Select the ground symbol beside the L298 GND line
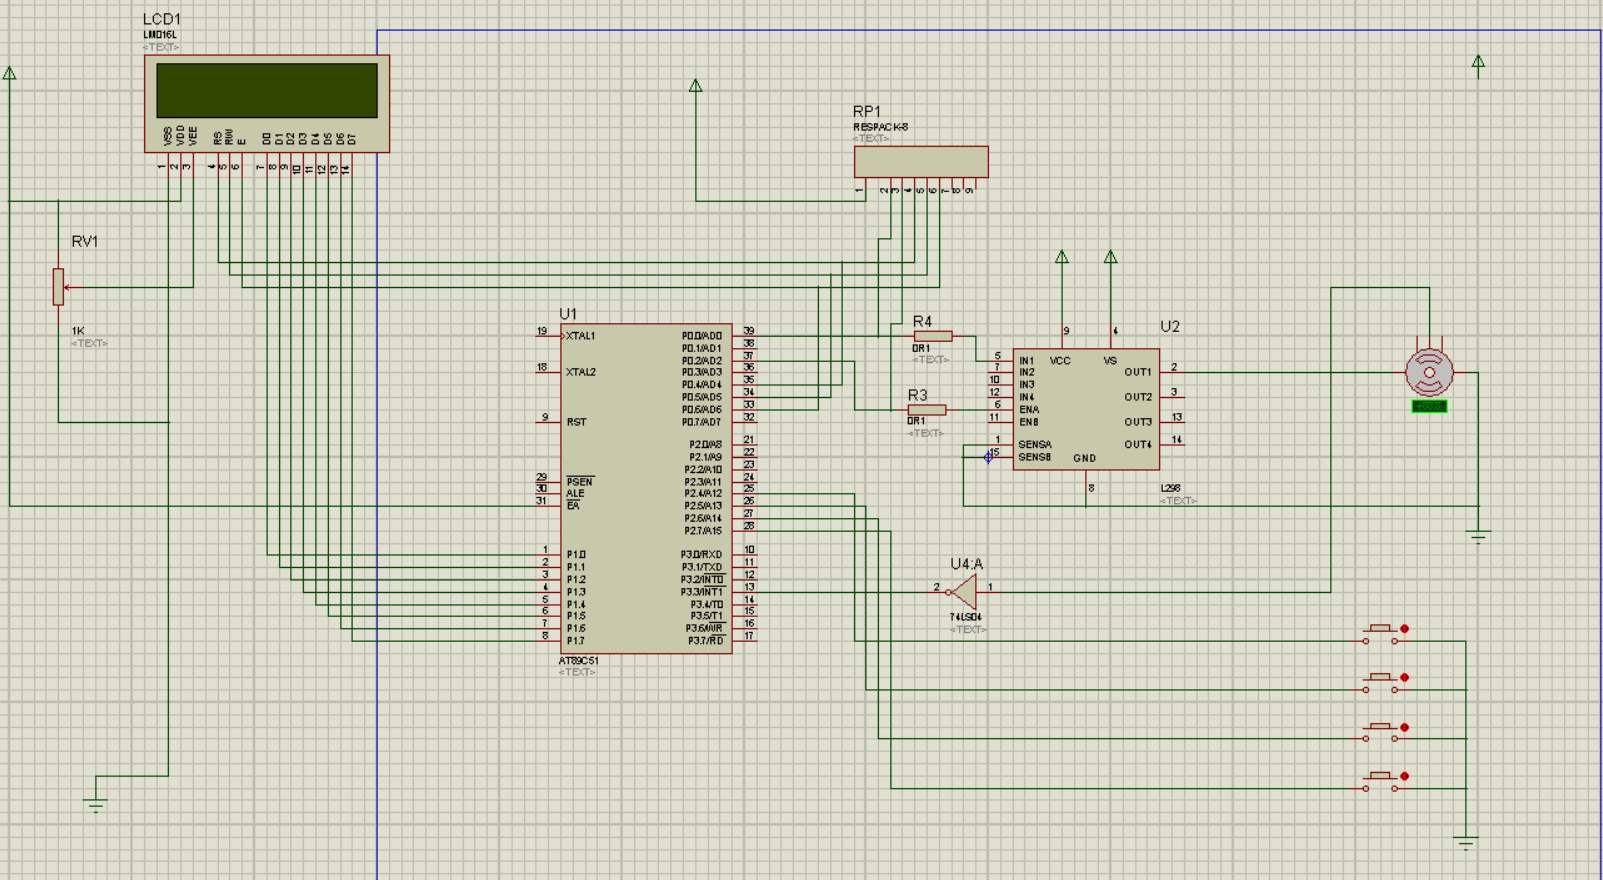 point(1479,537)
